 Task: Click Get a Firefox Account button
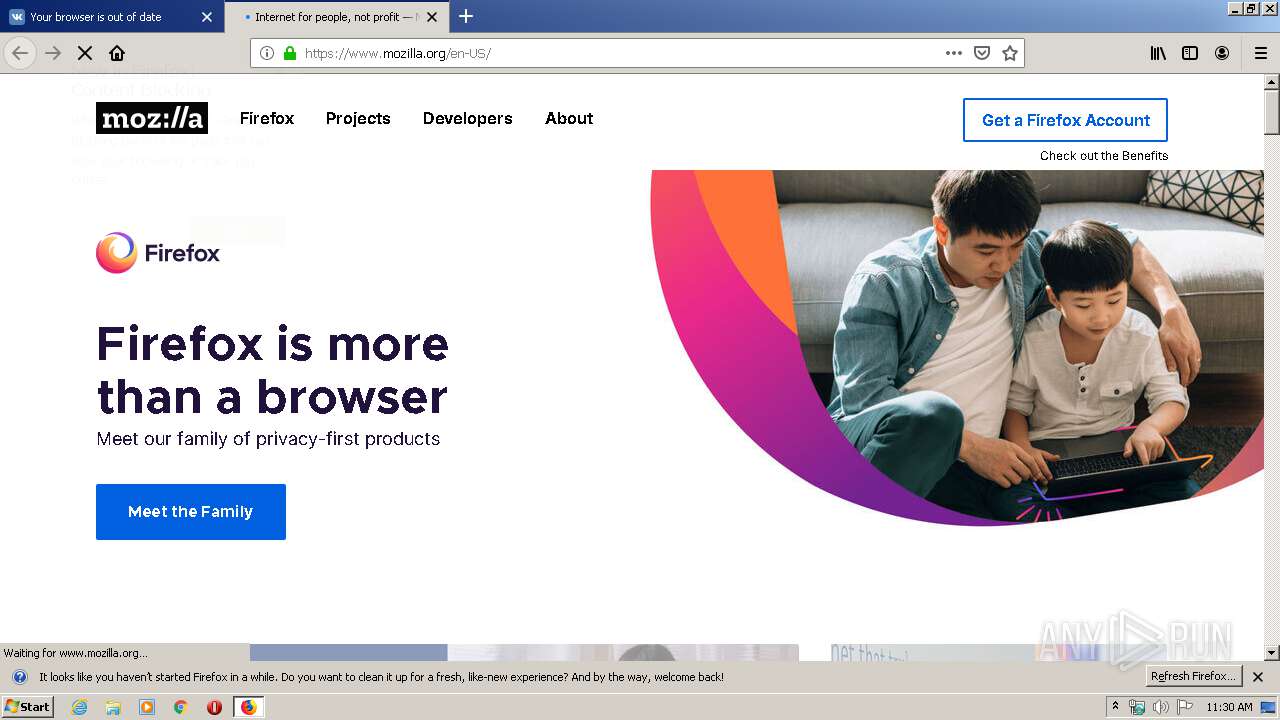[x=1065, y=120]
